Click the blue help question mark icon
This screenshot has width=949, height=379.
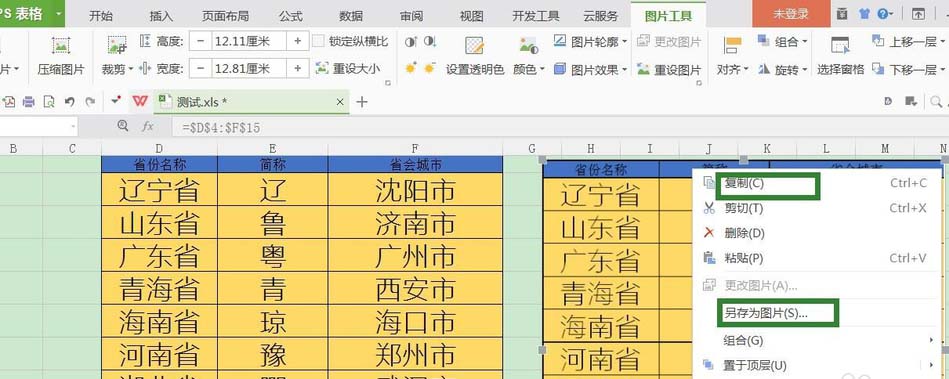click(882, 14)
